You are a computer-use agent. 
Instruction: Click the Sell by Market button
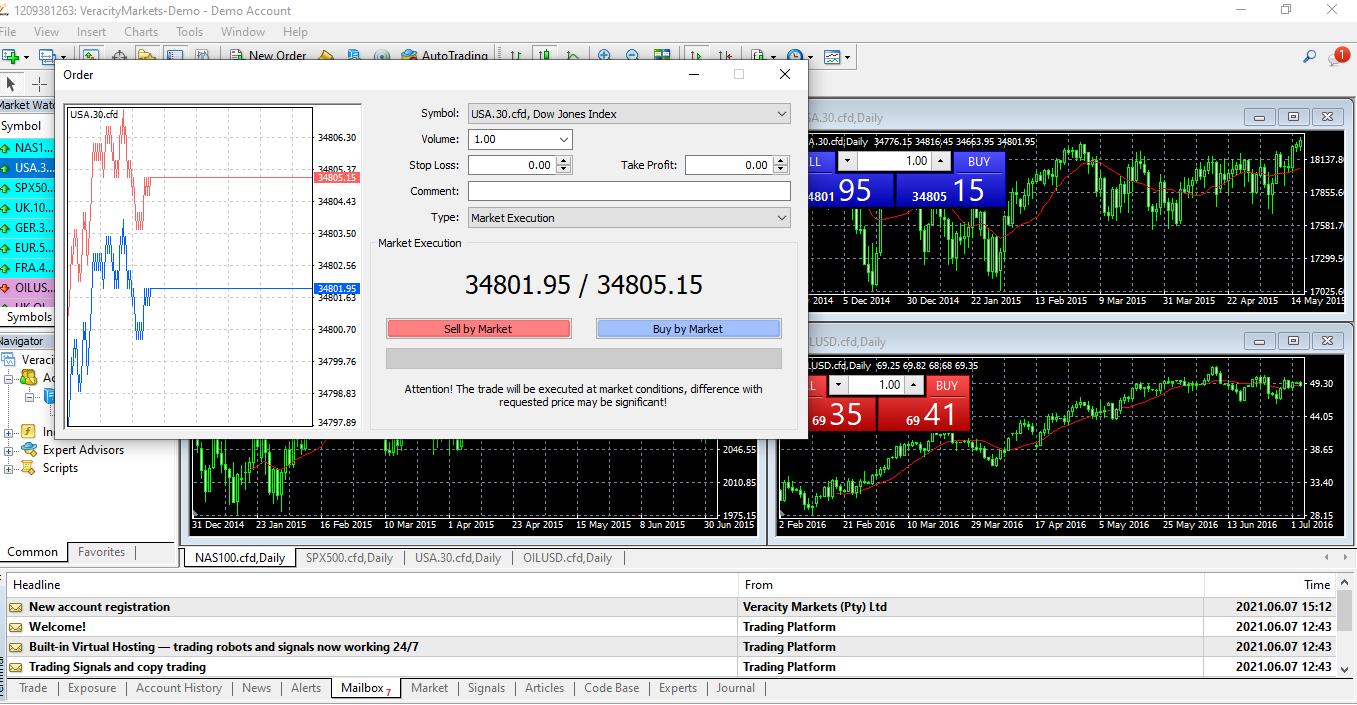click(478, 328)
